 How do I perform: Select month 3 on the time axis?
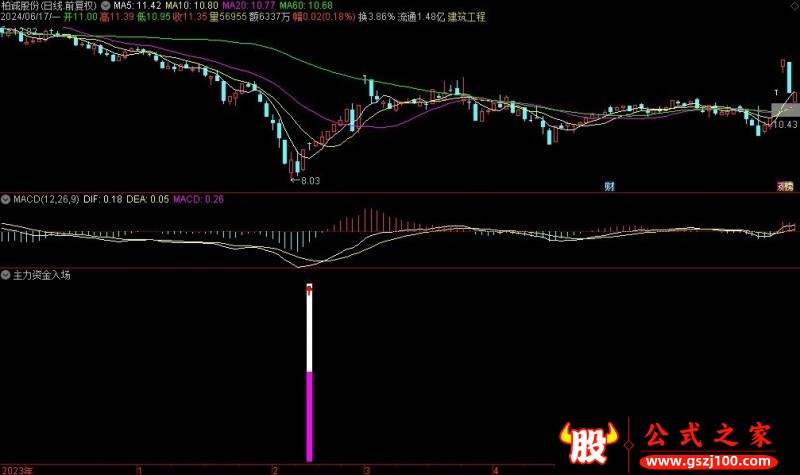pos(366,470)
